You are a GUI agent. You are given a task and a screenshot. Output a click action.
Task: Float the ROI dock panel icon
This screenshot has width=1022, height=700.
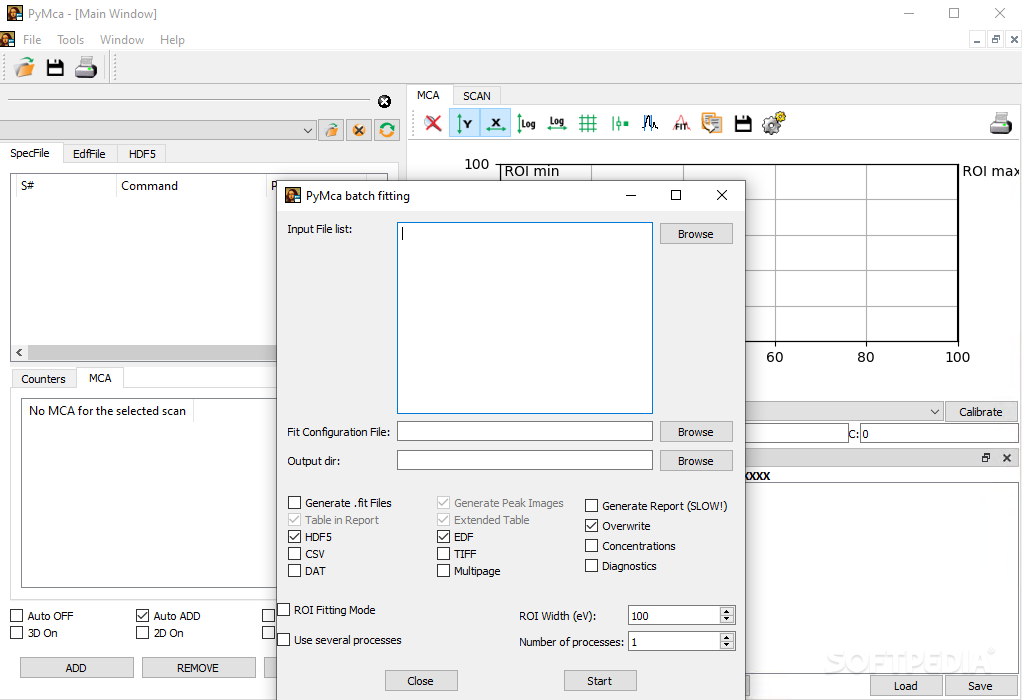tap(986, 458)
